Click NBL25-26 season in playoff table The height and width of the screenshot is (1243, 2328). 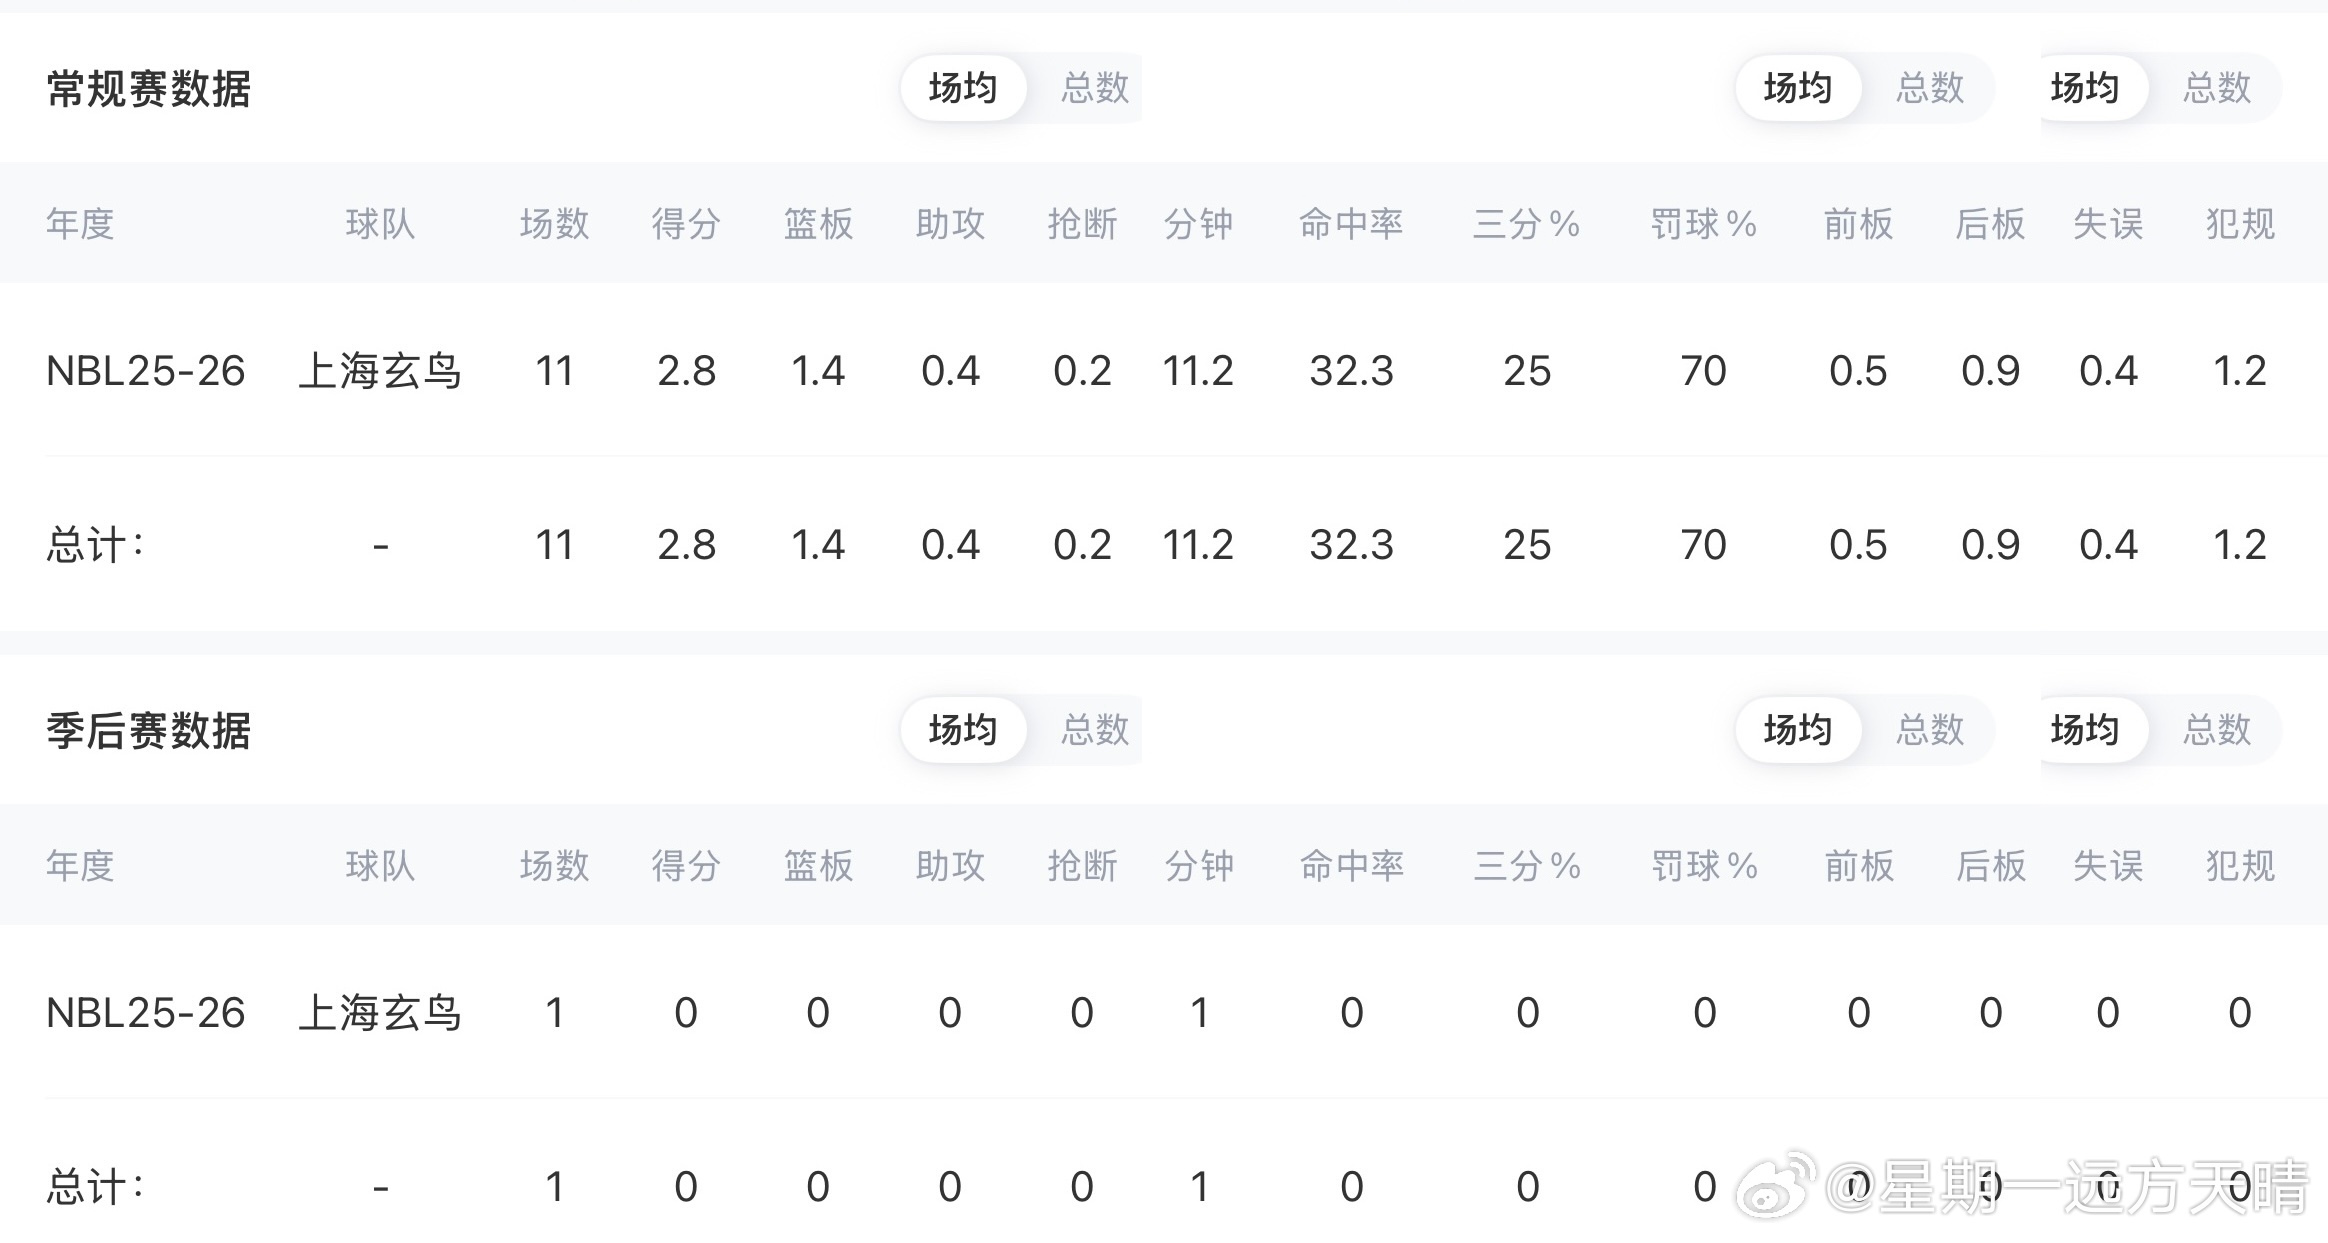tap(146, 1013)
